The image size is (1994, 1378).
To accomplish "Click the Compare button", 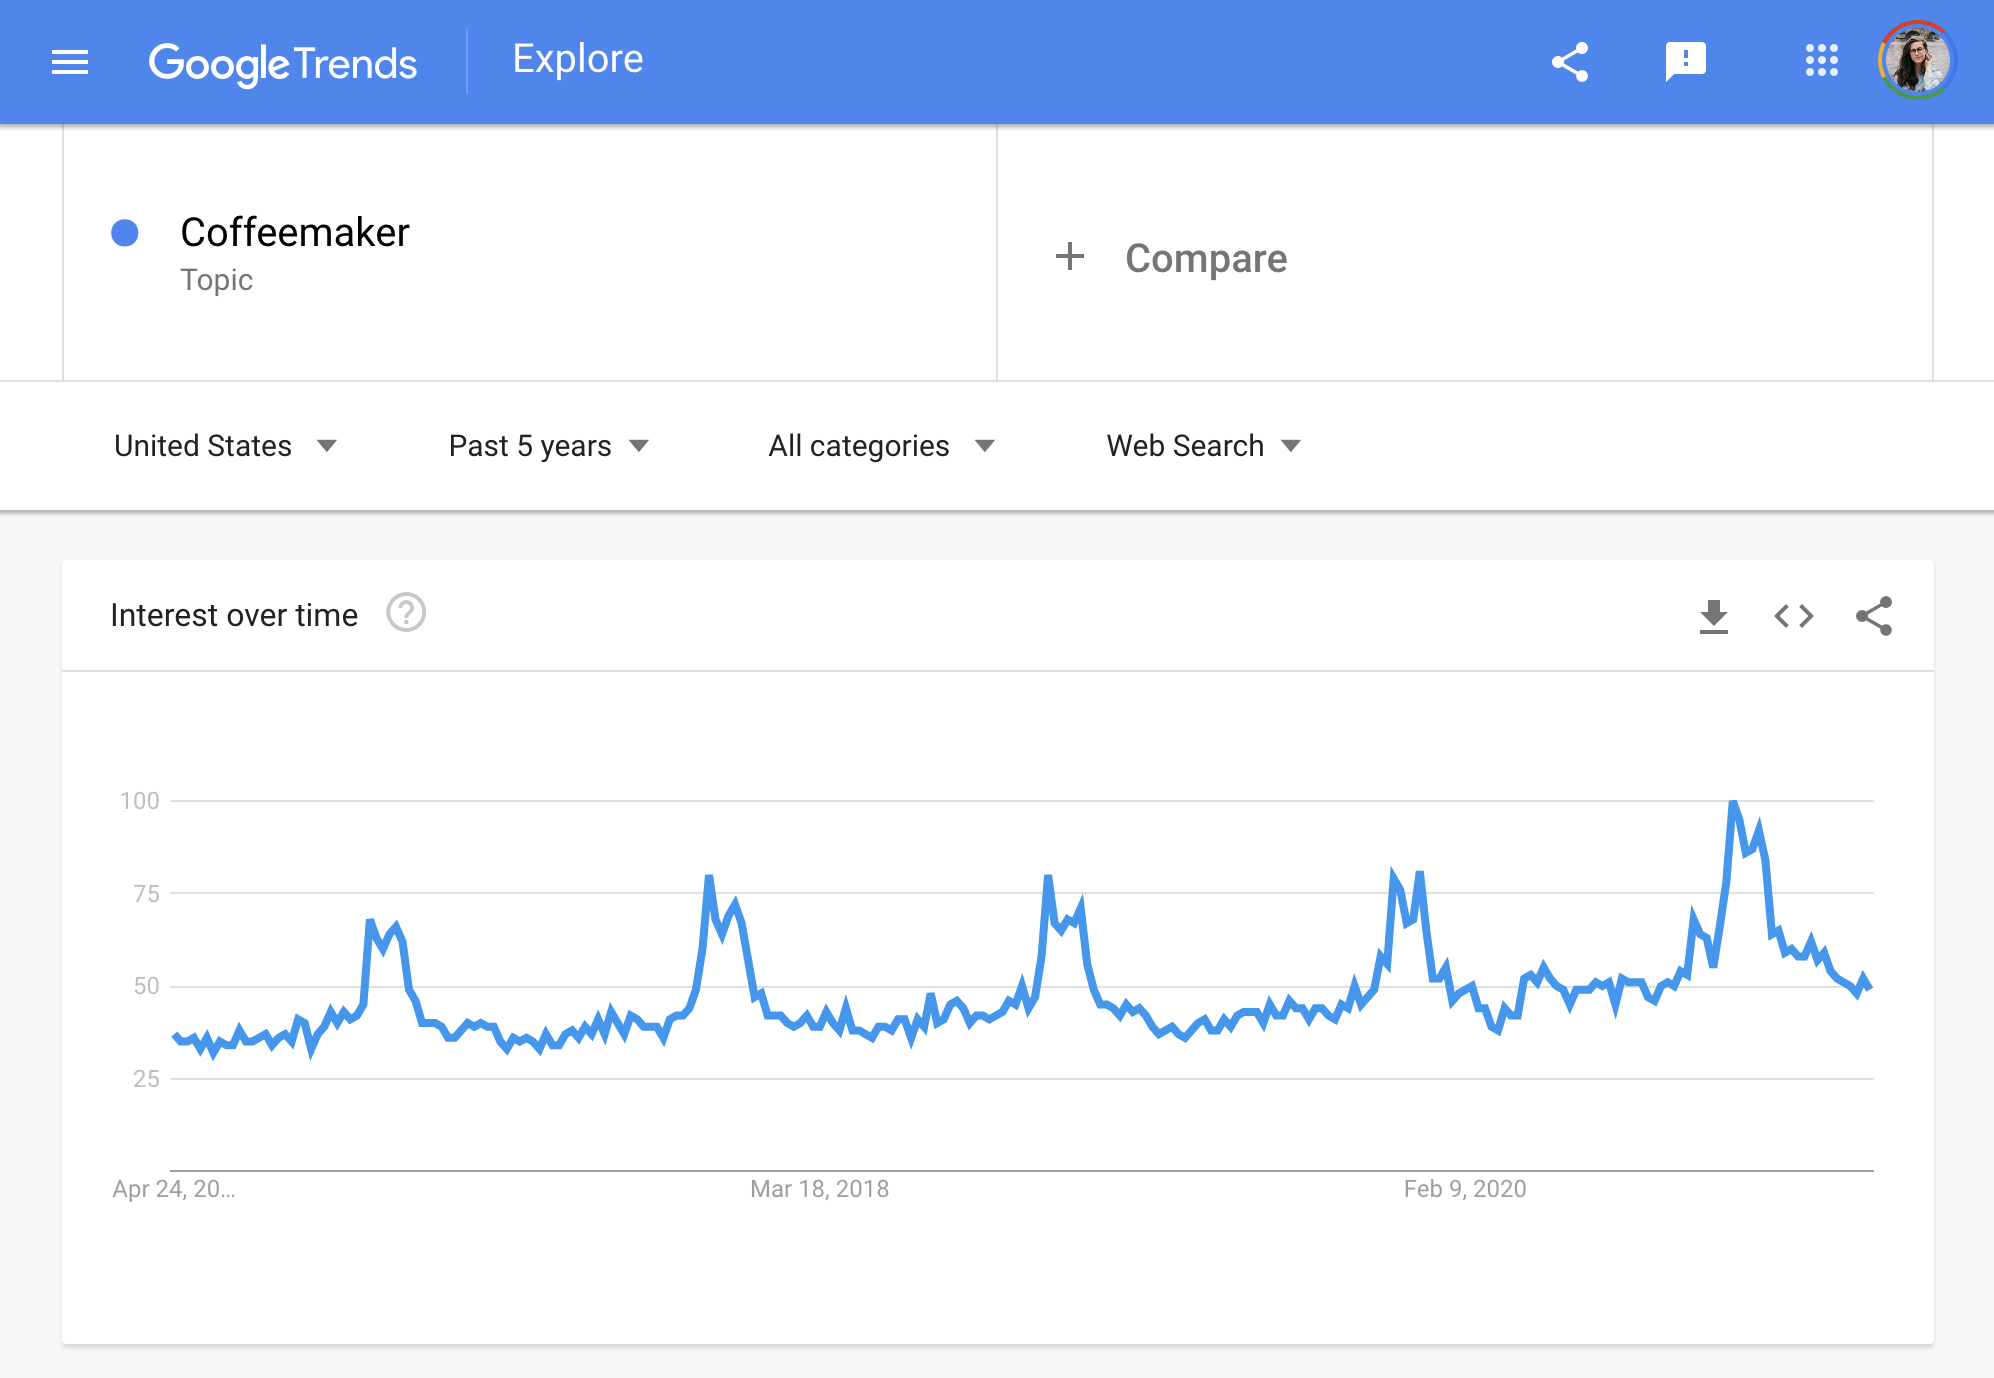I will [1205, 258].
